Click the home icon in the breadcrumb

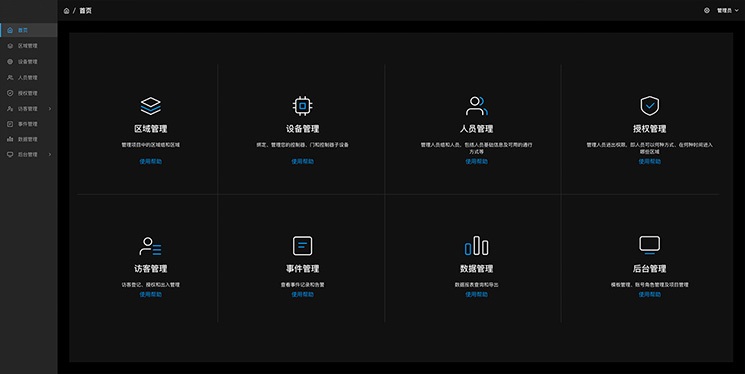[67, 11]
